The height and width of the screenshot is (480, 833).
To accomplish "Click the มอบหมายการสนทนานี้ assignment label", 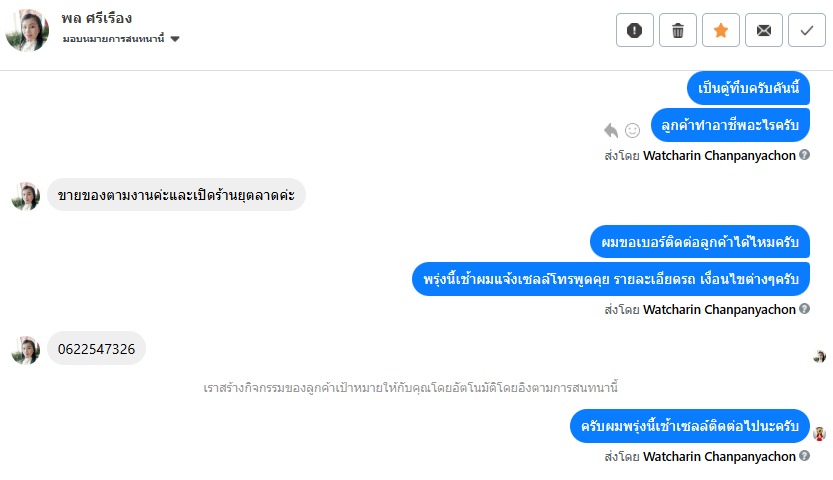I will pos(113,39).
